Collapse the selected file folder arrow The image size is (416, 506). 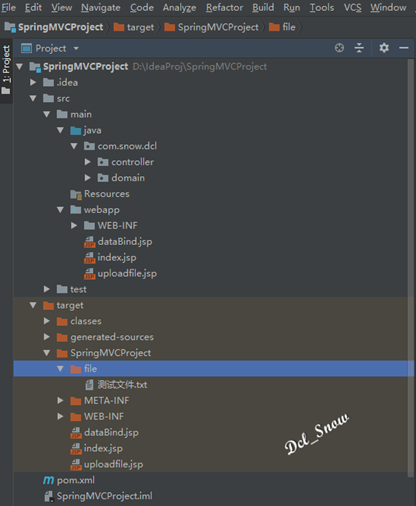pos(60,369)
